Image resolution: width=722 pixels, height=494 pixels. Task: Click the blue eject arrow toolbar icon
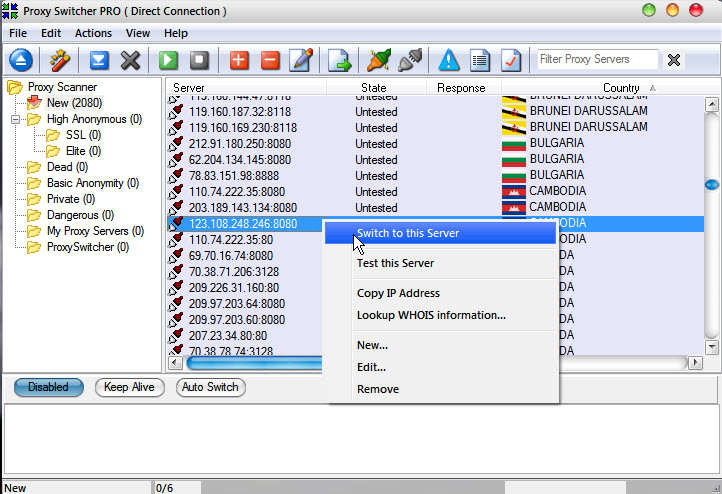21,60
